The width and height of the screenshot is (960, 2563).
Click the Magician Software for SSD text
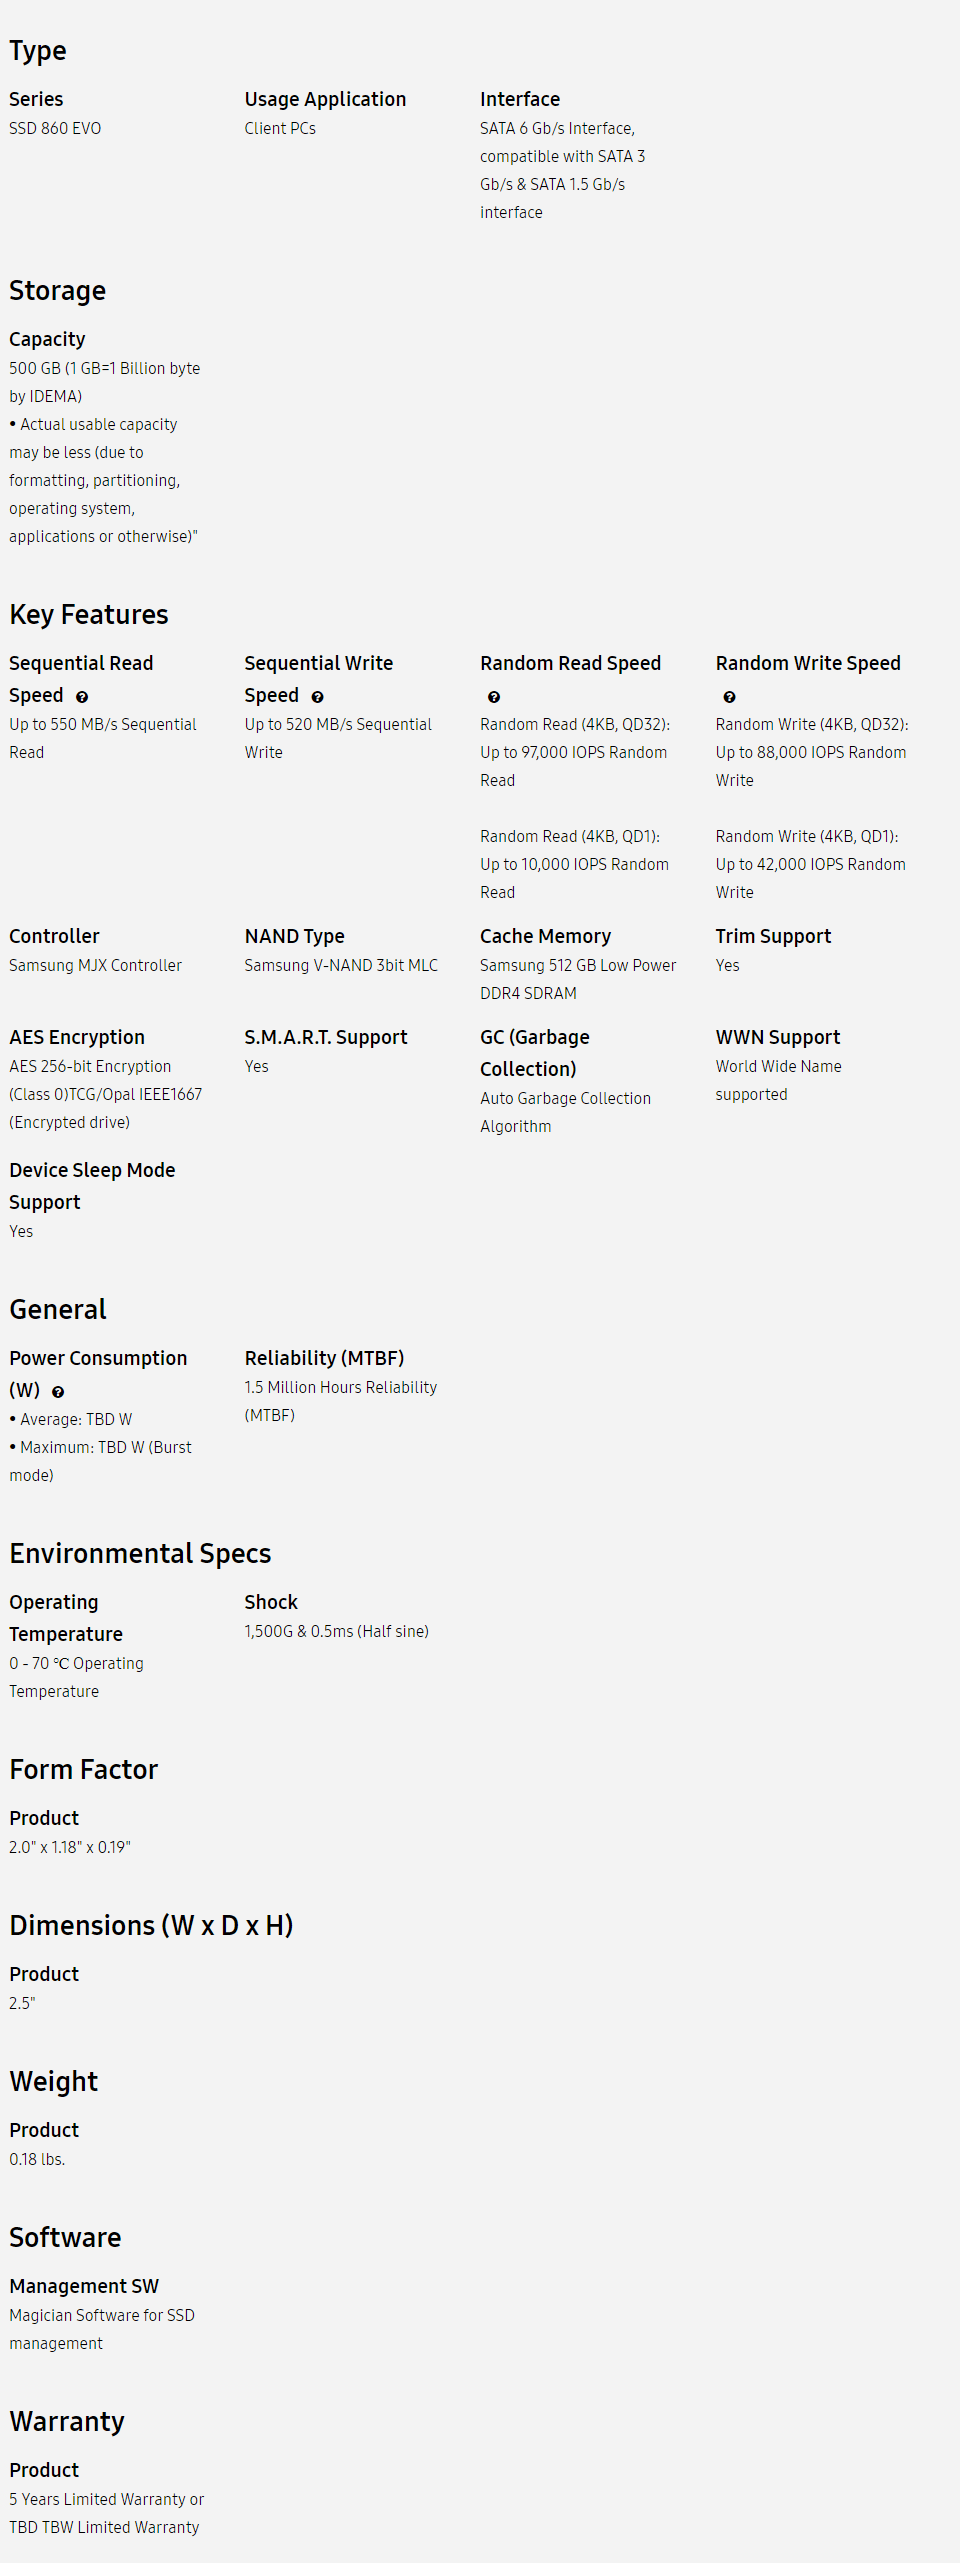pos(102,2316)
